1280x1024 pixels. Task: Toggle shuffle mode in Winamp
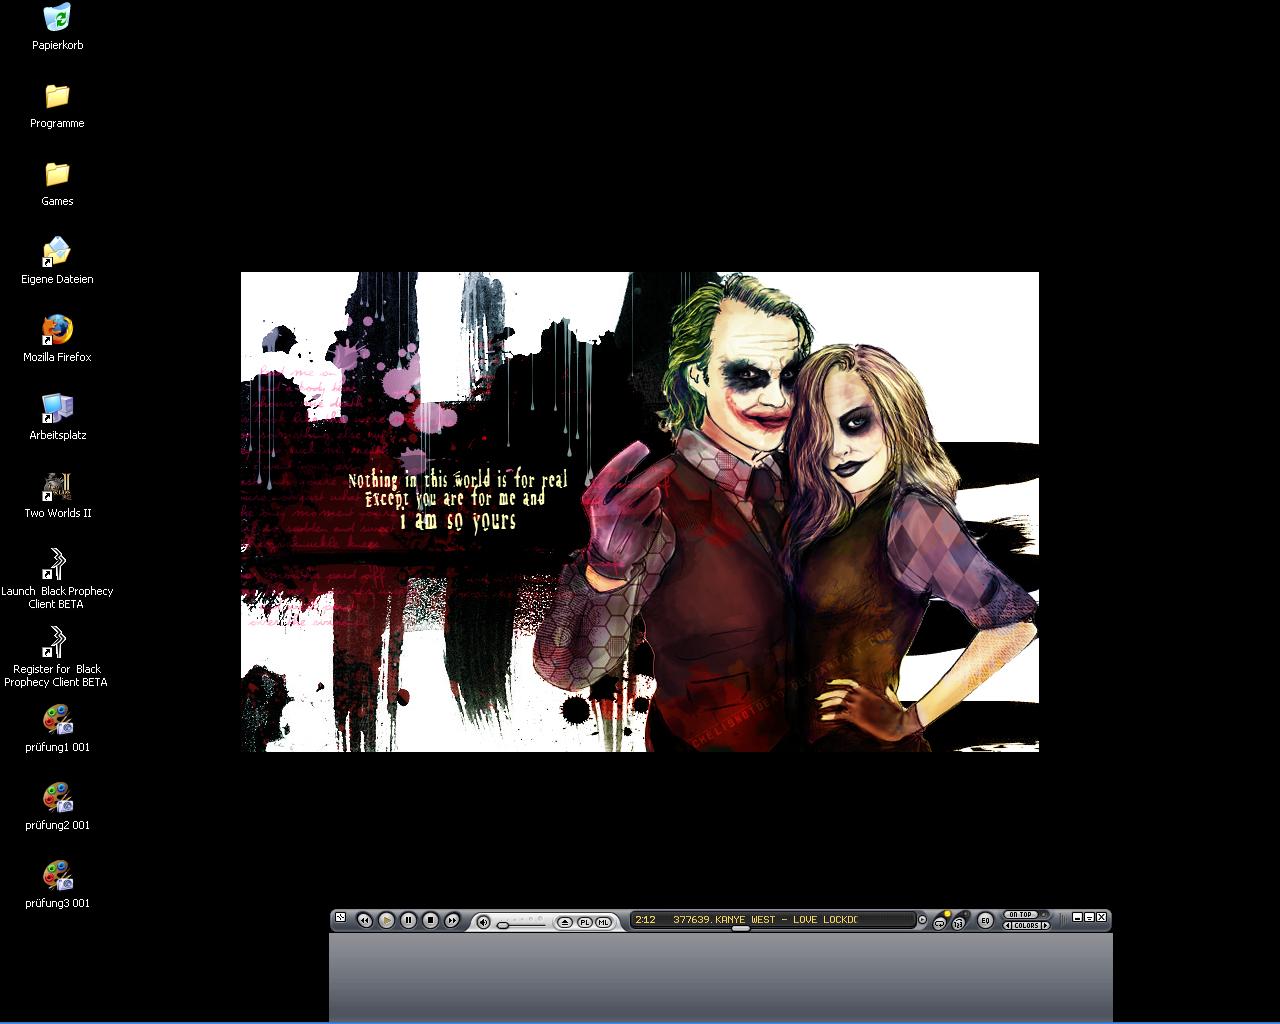point(959,923)
